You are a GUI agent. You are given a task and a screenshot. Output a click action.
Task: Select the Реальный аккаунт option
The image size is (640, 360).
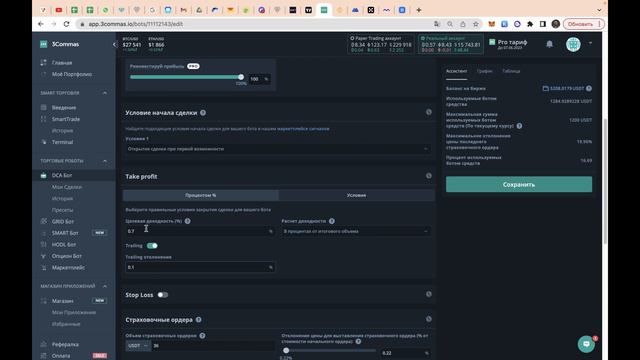pyautogui.click(x=451, y=44)
